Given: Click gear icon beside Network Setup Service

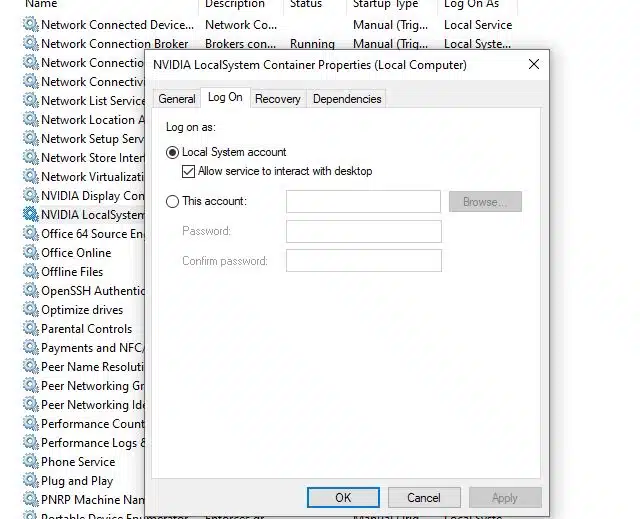Looking at the screenshot, I should coord(31,138).
